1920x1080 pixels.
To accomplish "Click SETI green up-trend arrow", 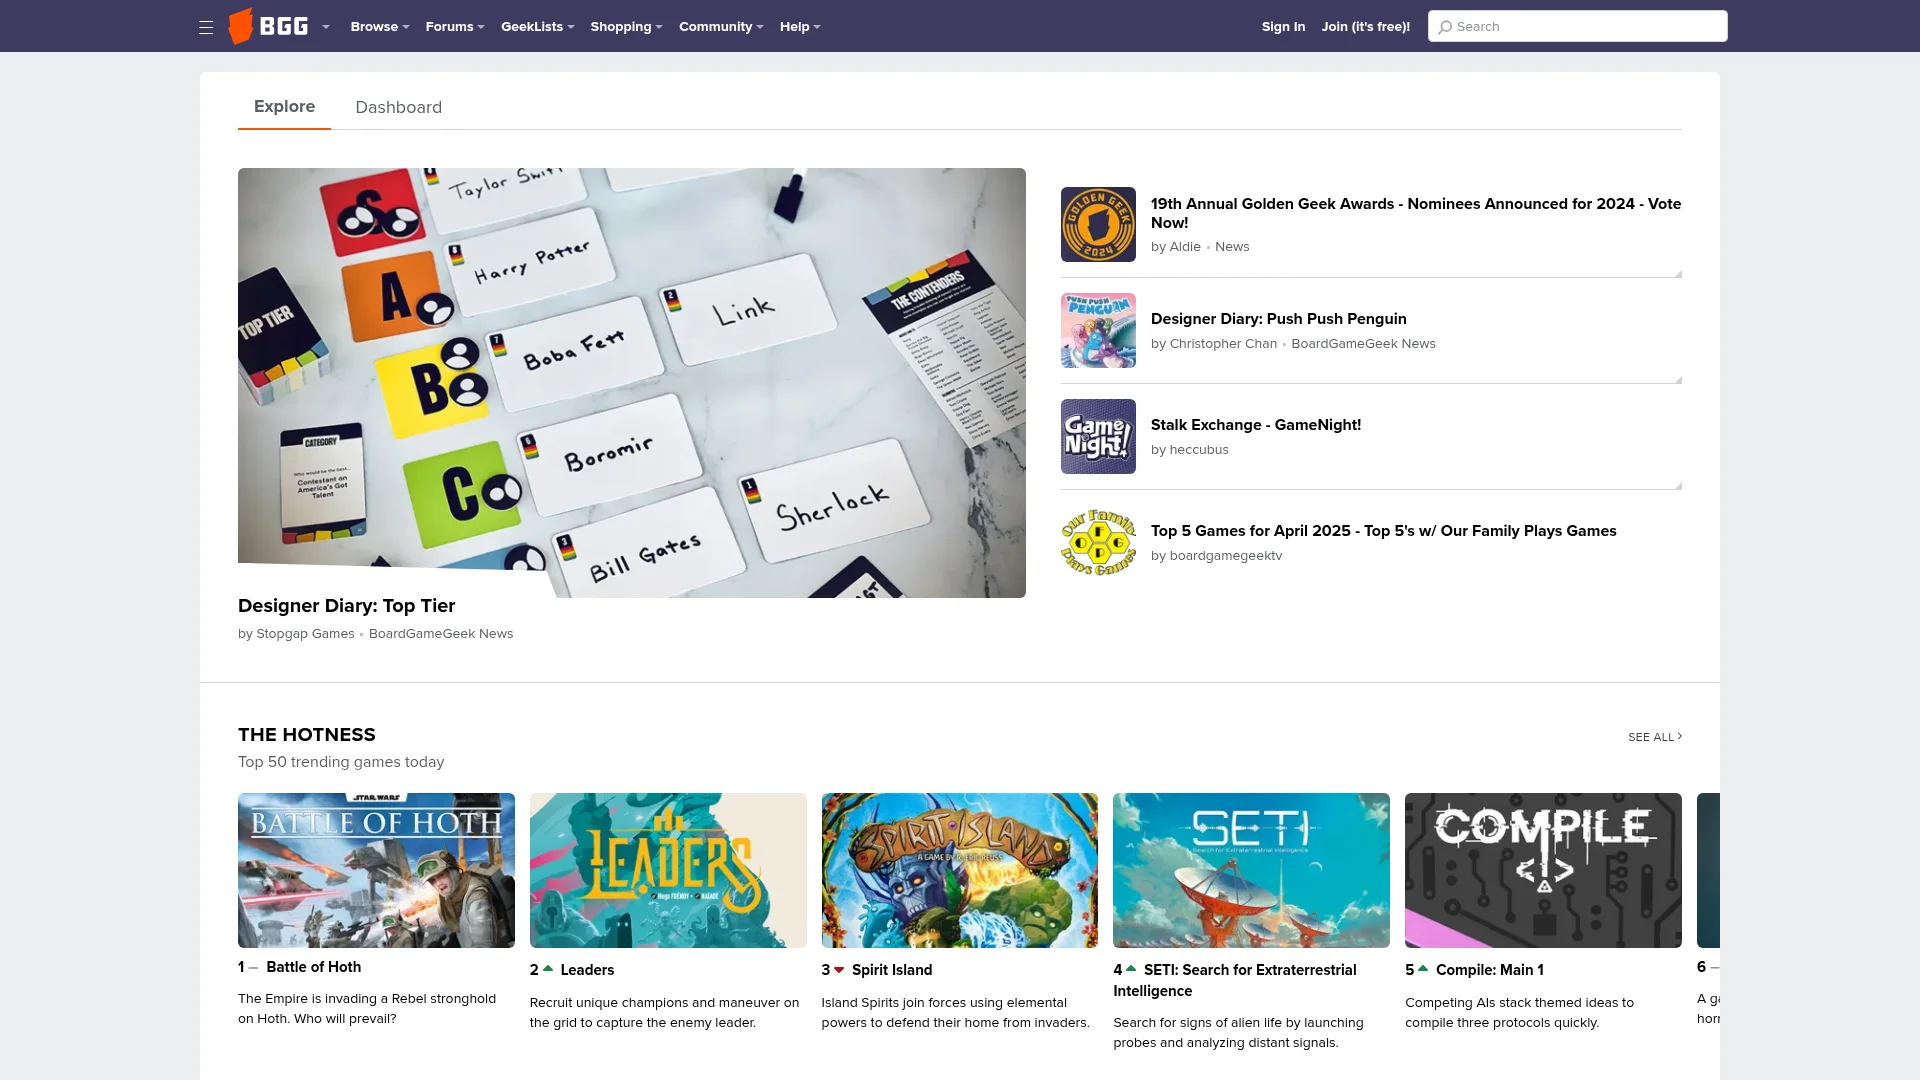I will pyautogui.click(x=1131, y=969).
